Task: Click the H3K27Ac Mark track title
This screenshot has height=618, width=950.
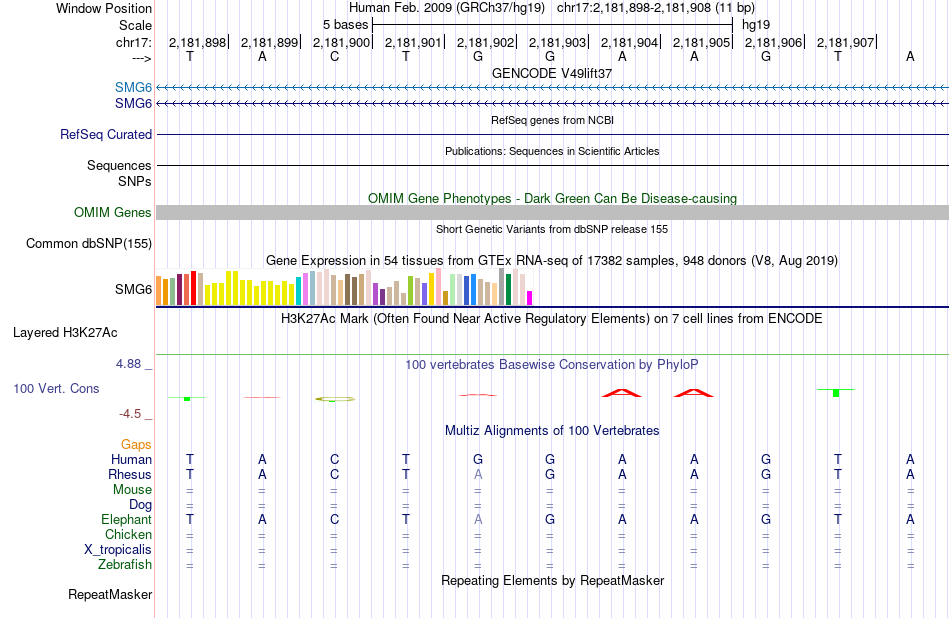Action: [552, 319]
